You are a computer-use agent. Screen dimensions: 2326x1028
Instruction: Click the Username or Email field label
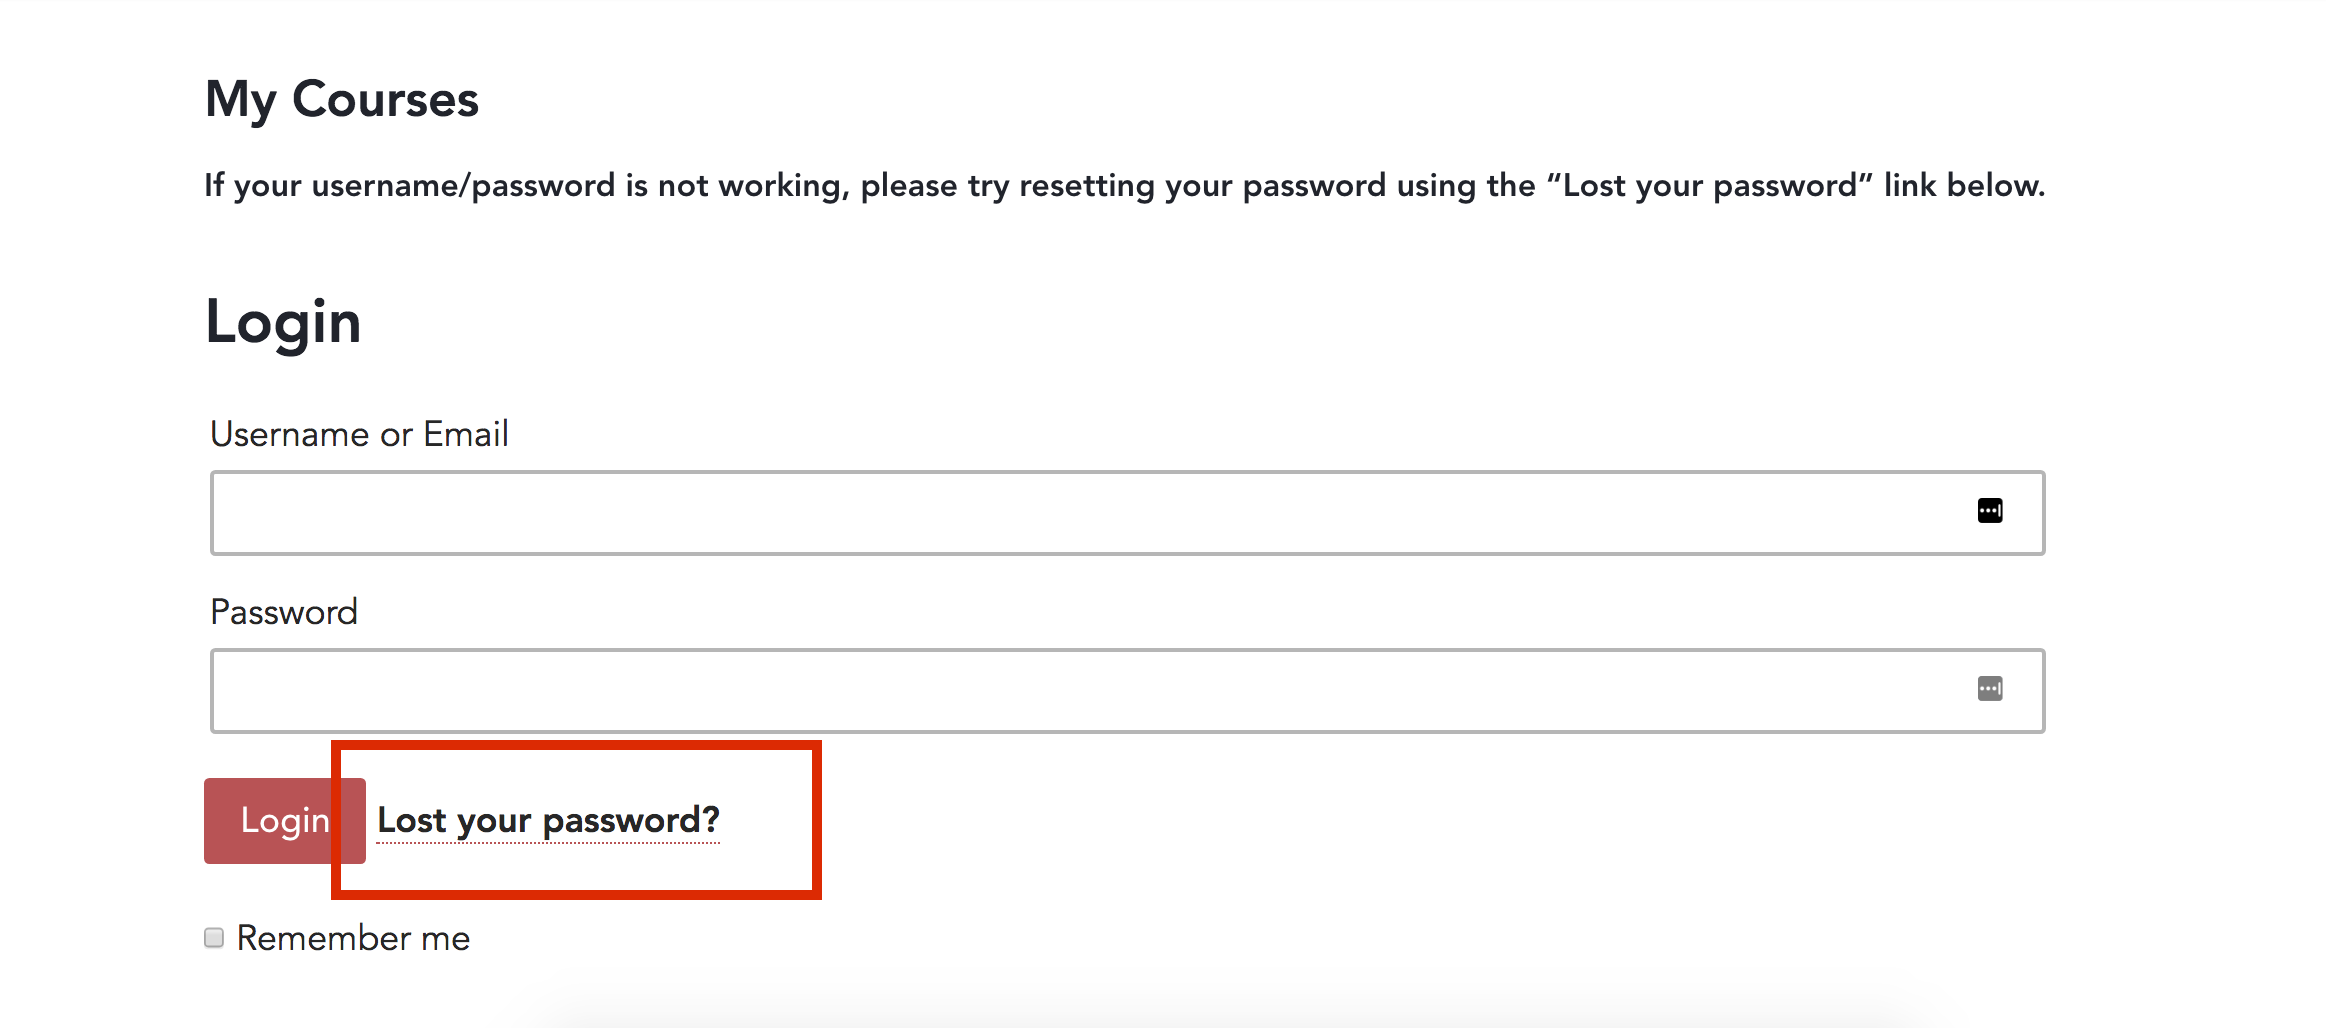point(359,434)
